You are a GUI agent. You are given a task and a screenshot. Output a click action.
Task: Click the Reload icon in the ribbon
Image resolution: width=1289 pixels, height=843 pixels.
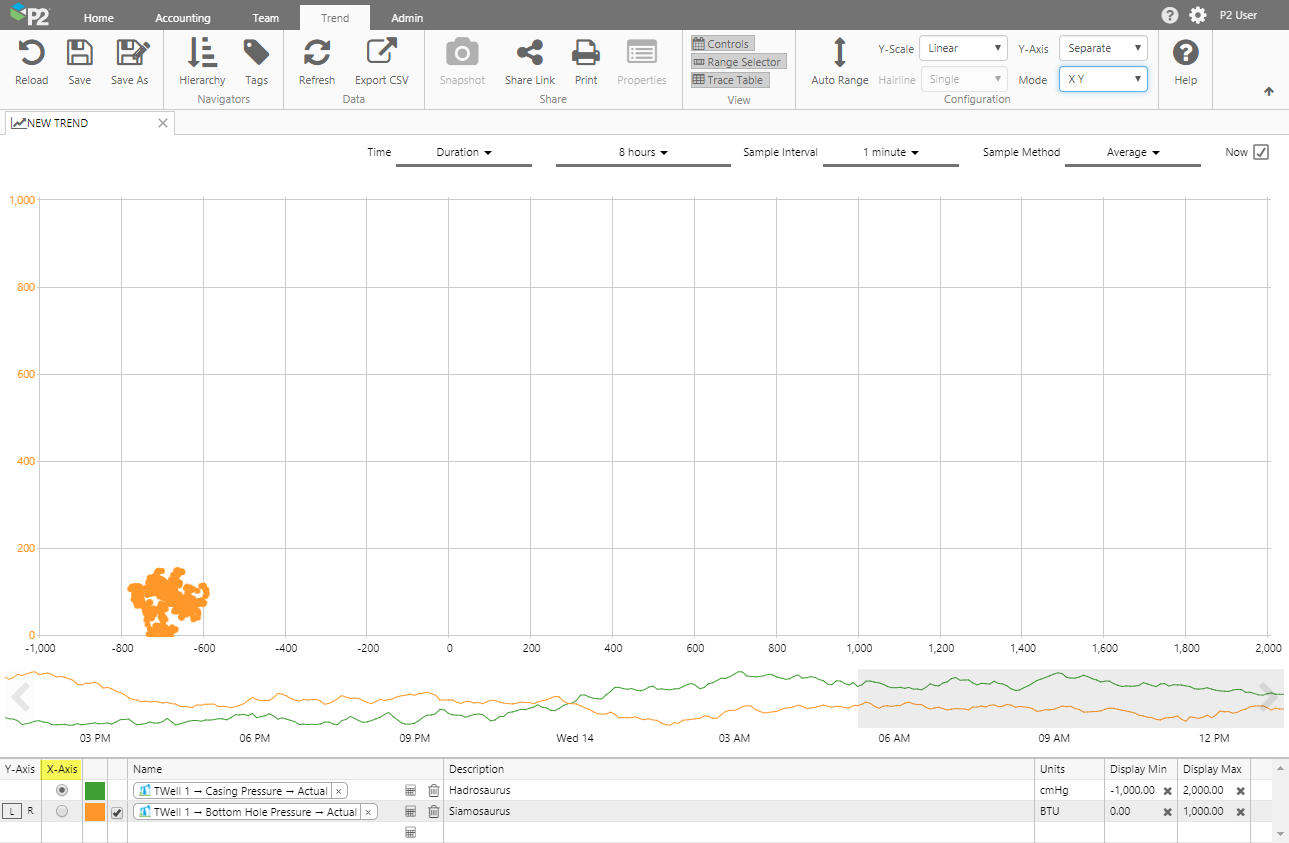(31, 53)
